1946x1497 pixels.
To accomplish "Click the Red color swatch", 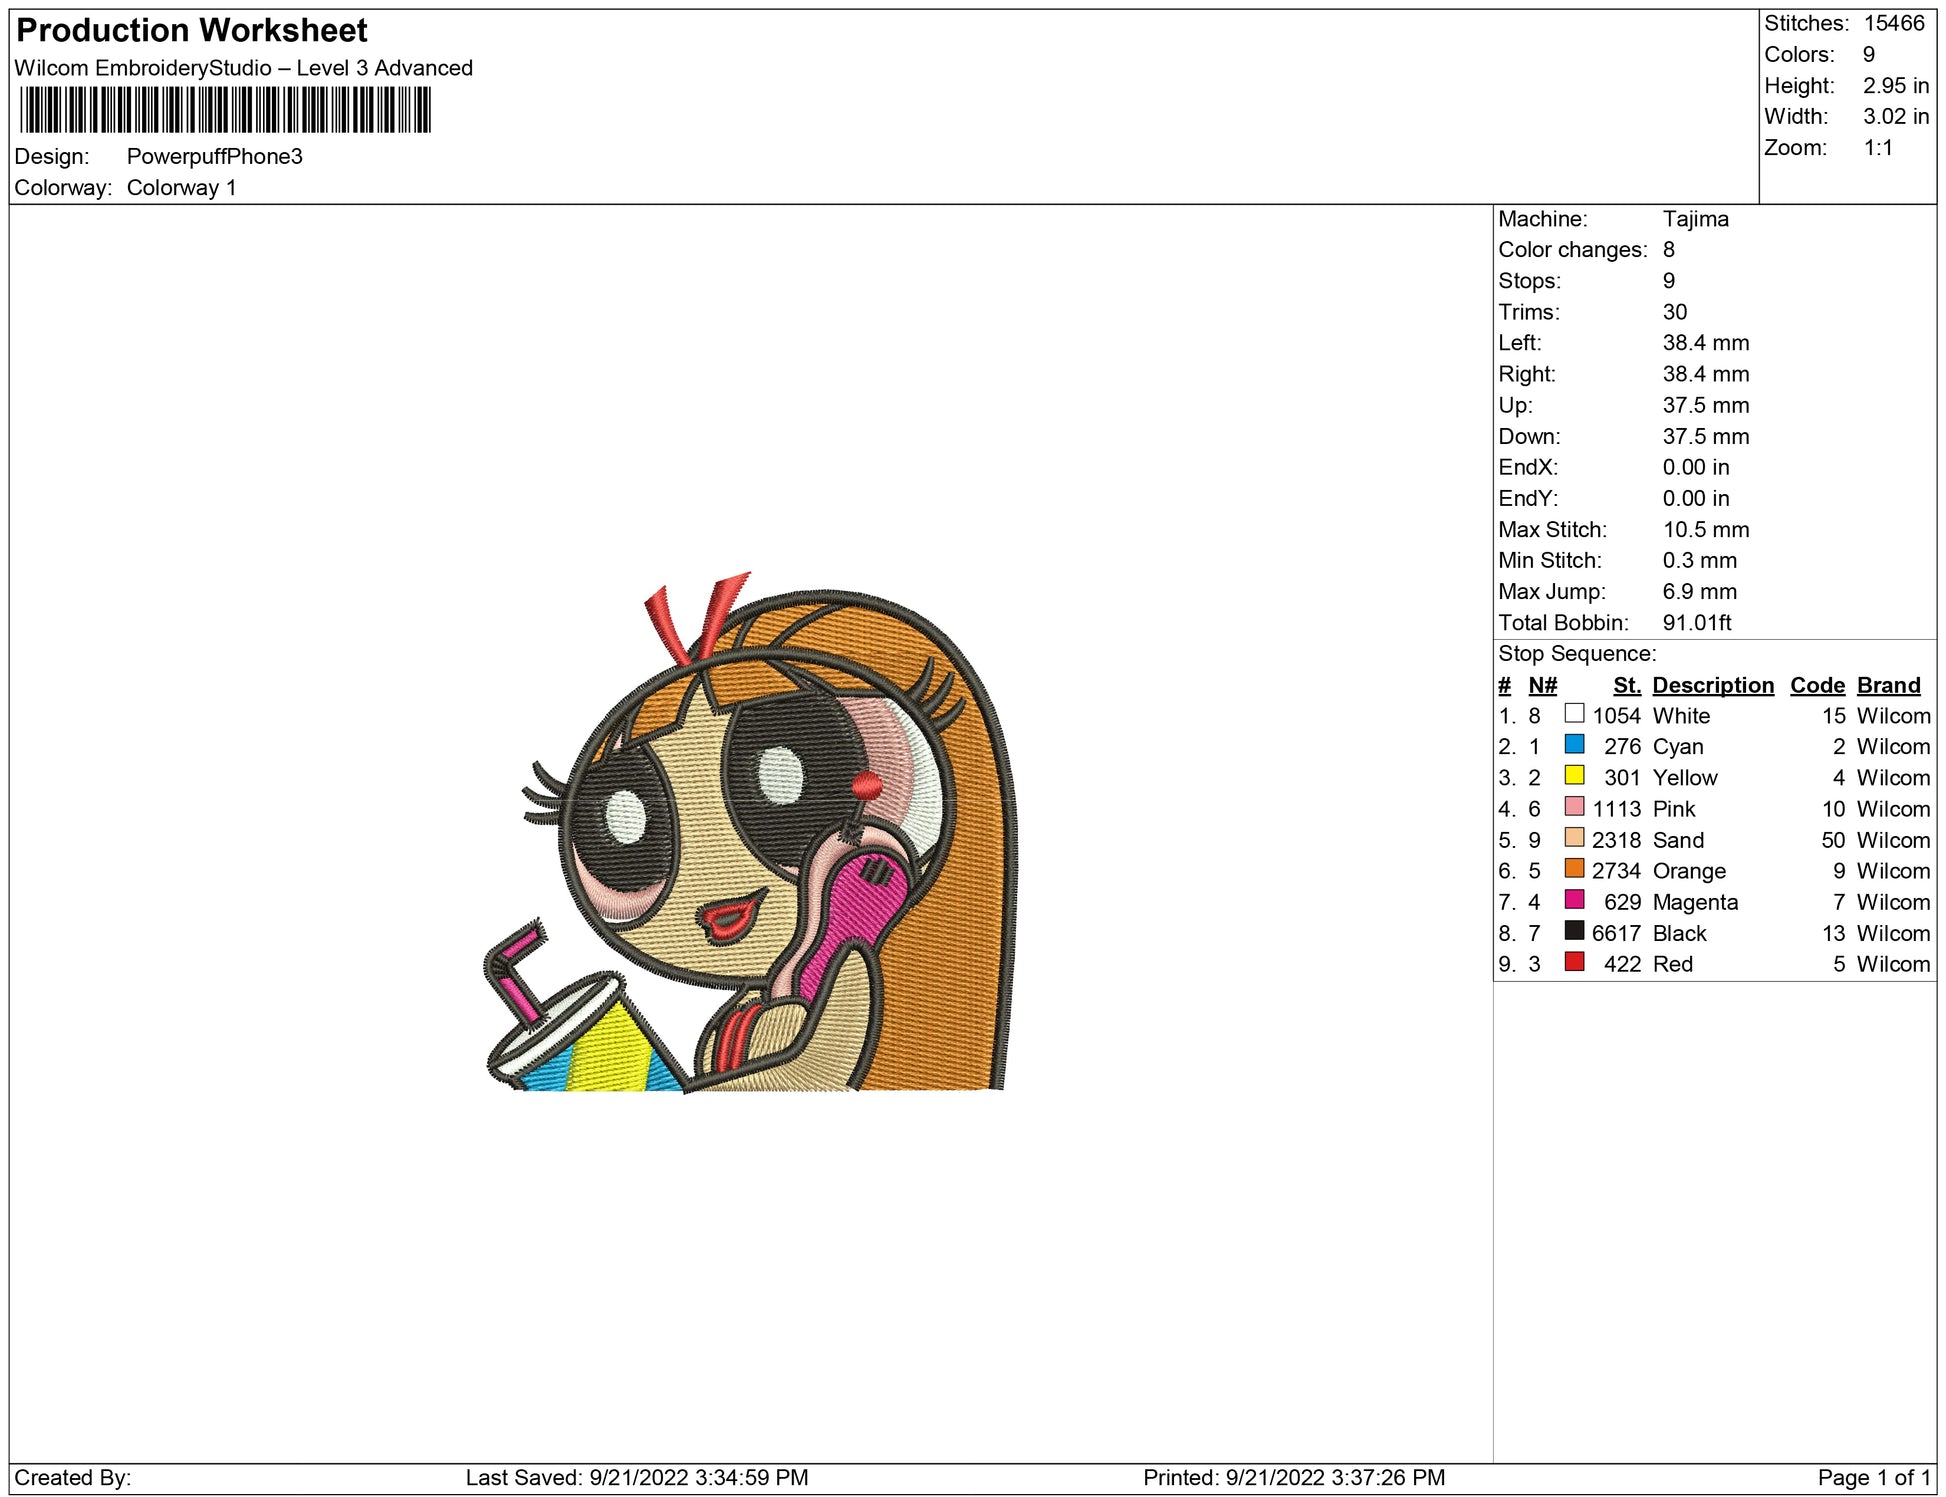I will click(1574, 961).
